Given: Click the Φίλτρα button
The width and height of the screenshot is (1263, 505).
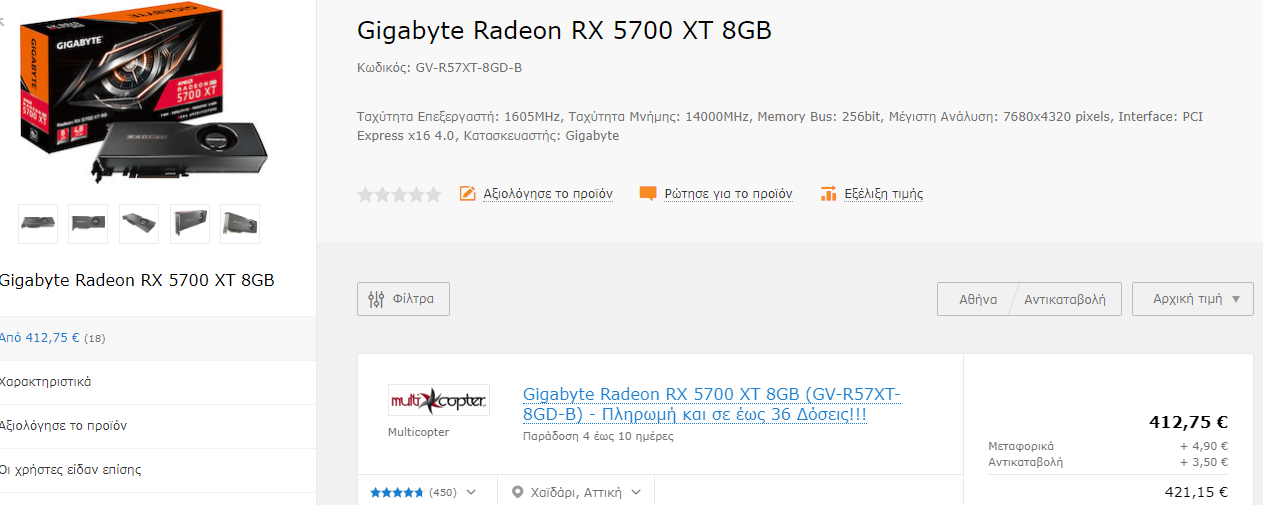Looking at the screenshot, I should 403,299.
